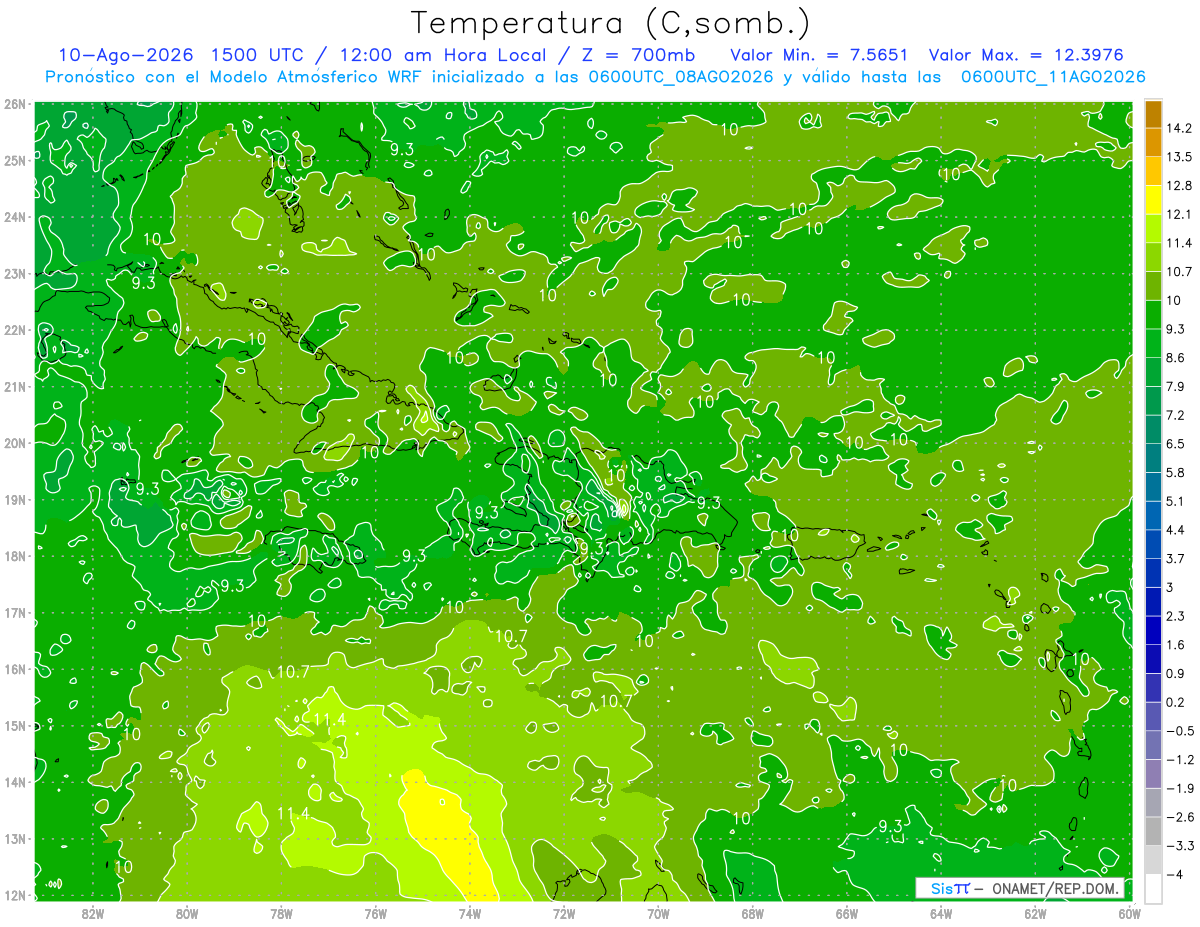Click the 25N latitude axis label
Viewport: 1200px width, 927px height.
tap(15, 160)
